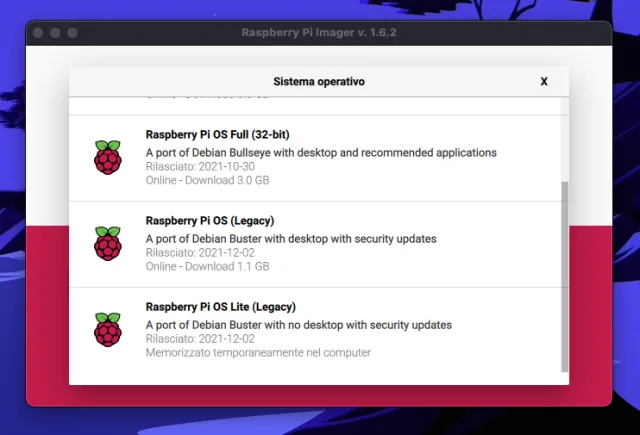Click the Online - Download 1.1 GB line
Image resolution: width=640 pixels, height=435 pixels.
coord(205,266)
